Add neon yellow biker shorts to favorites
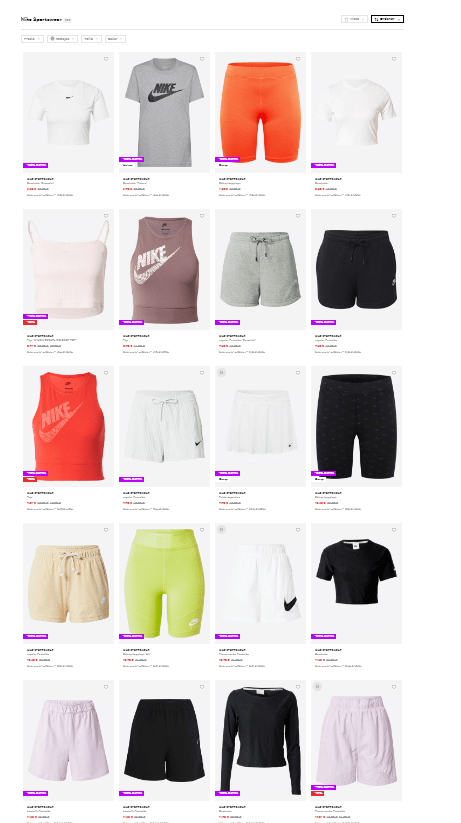 coord(202,530)
